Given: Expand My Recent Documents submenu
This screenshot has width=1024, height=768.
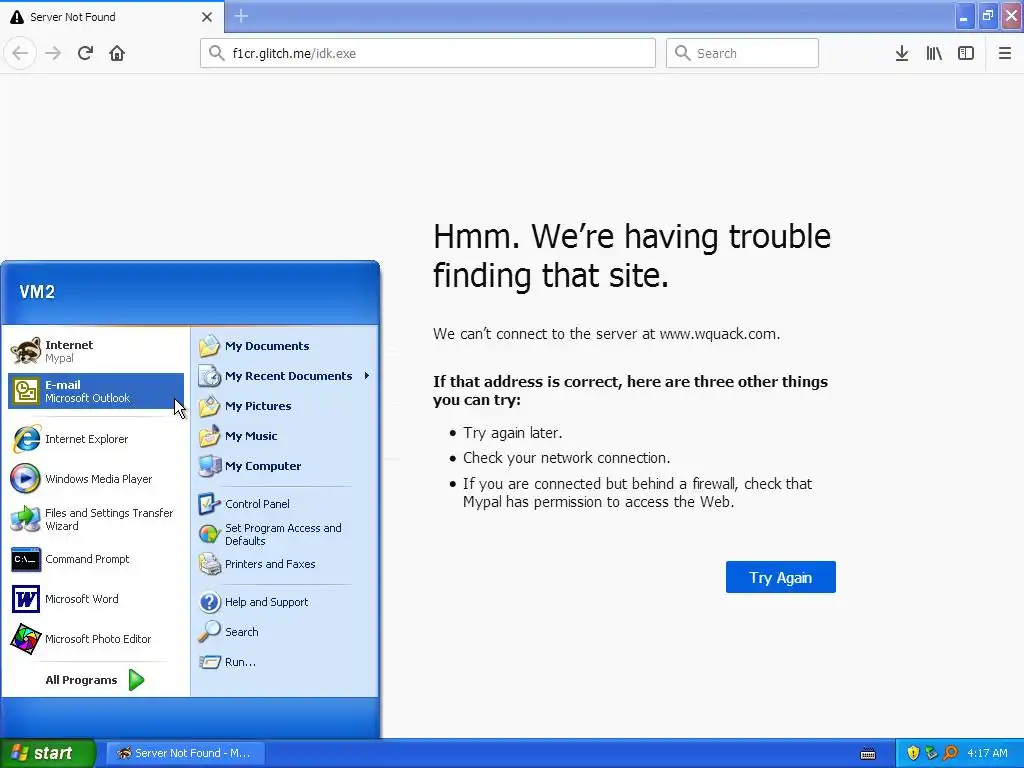Looking at the screenshot, I should click(284, 376).
